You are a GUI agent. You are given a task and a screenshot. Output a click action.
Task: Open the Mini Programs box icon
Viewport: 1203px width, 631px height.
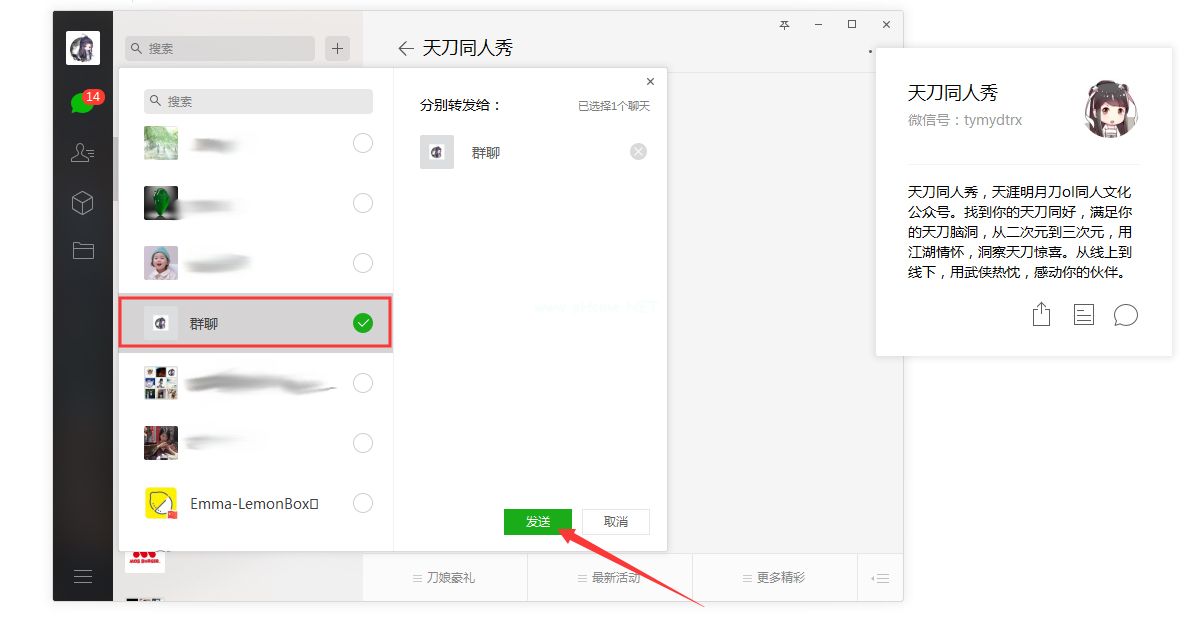[x=83, y=203]
